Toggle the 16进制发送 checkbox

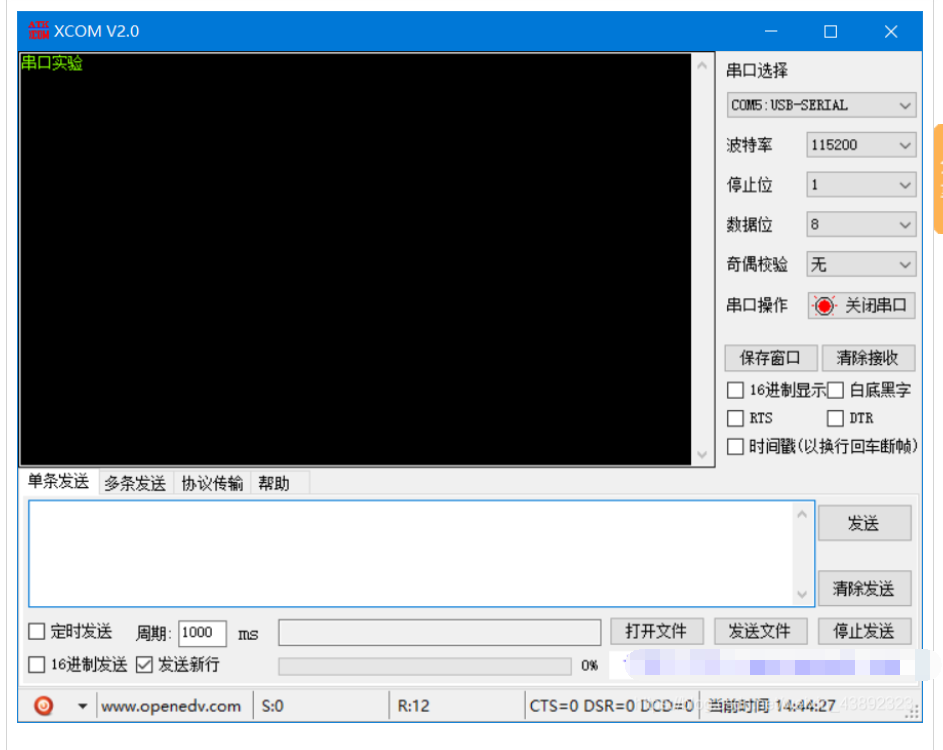tap(37, 665)
